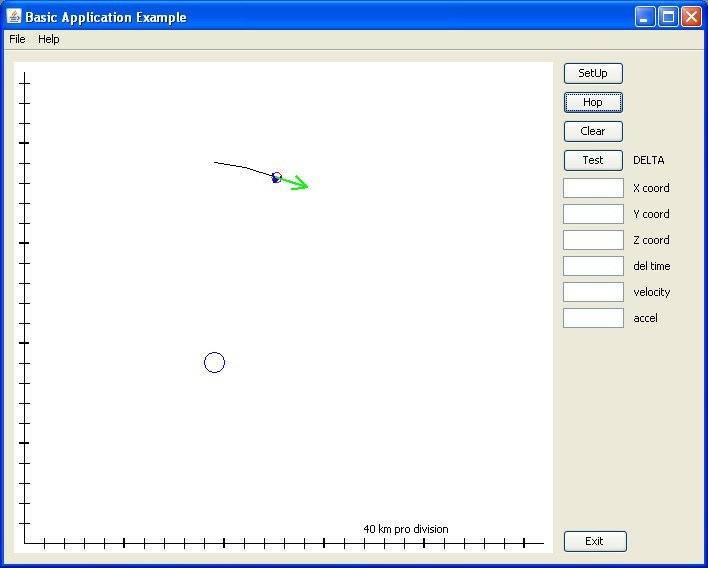Focus the velocity input field

593,292
